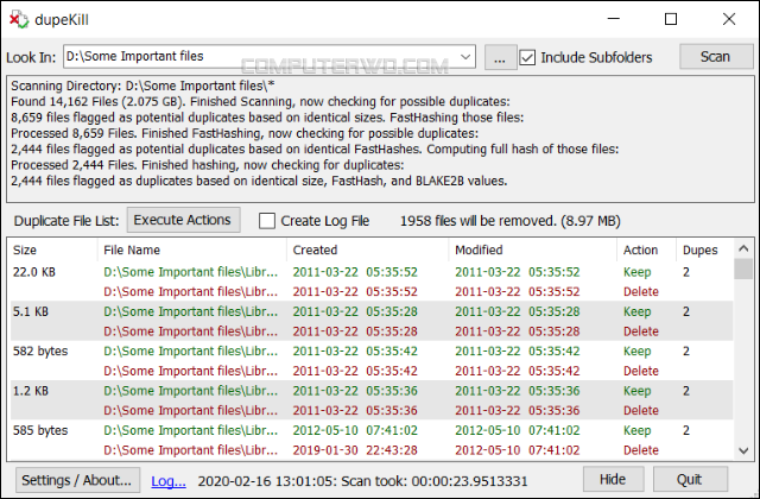Viewport: 760px width, 499px height.
Task: Select the 1.2 KB size cell
Action: point(31,391)
